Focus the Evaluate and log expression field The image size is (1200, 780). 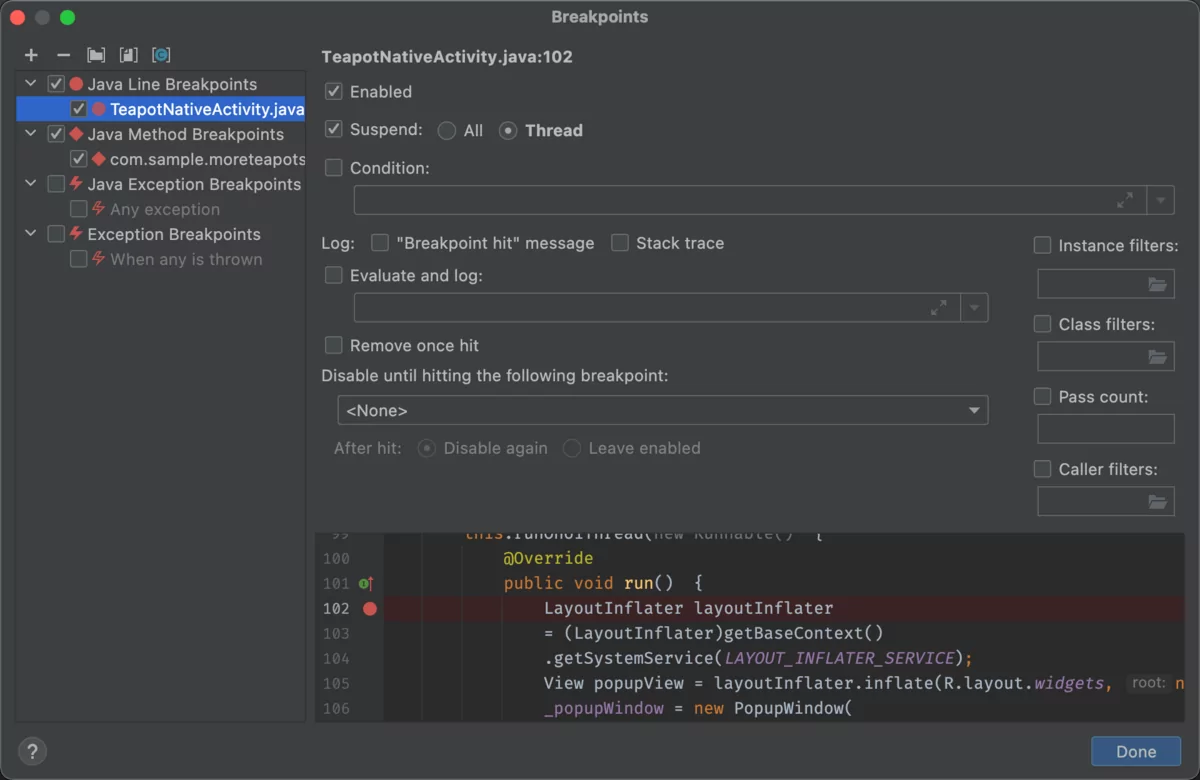tap(657, 307)
